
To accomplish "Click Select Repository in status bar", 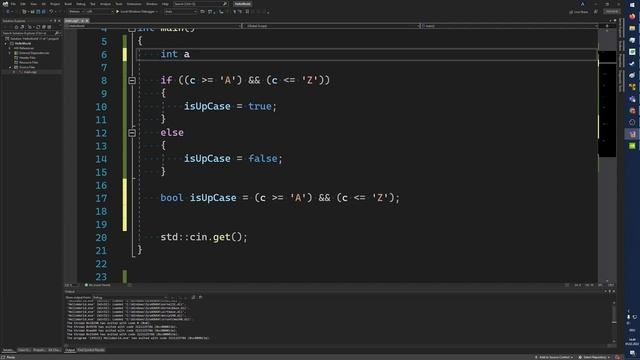I will [595, 357].
